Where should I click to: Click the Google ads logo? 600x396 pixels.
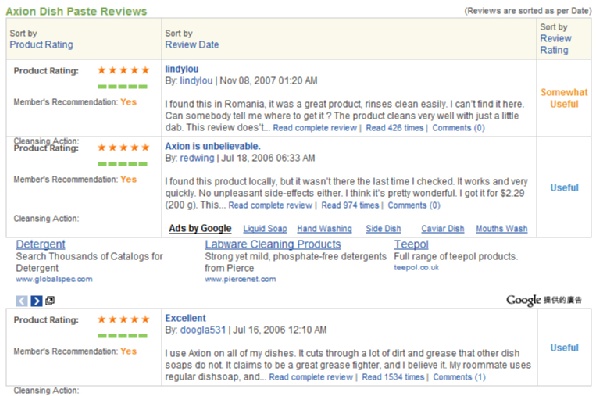pos(544,300)
